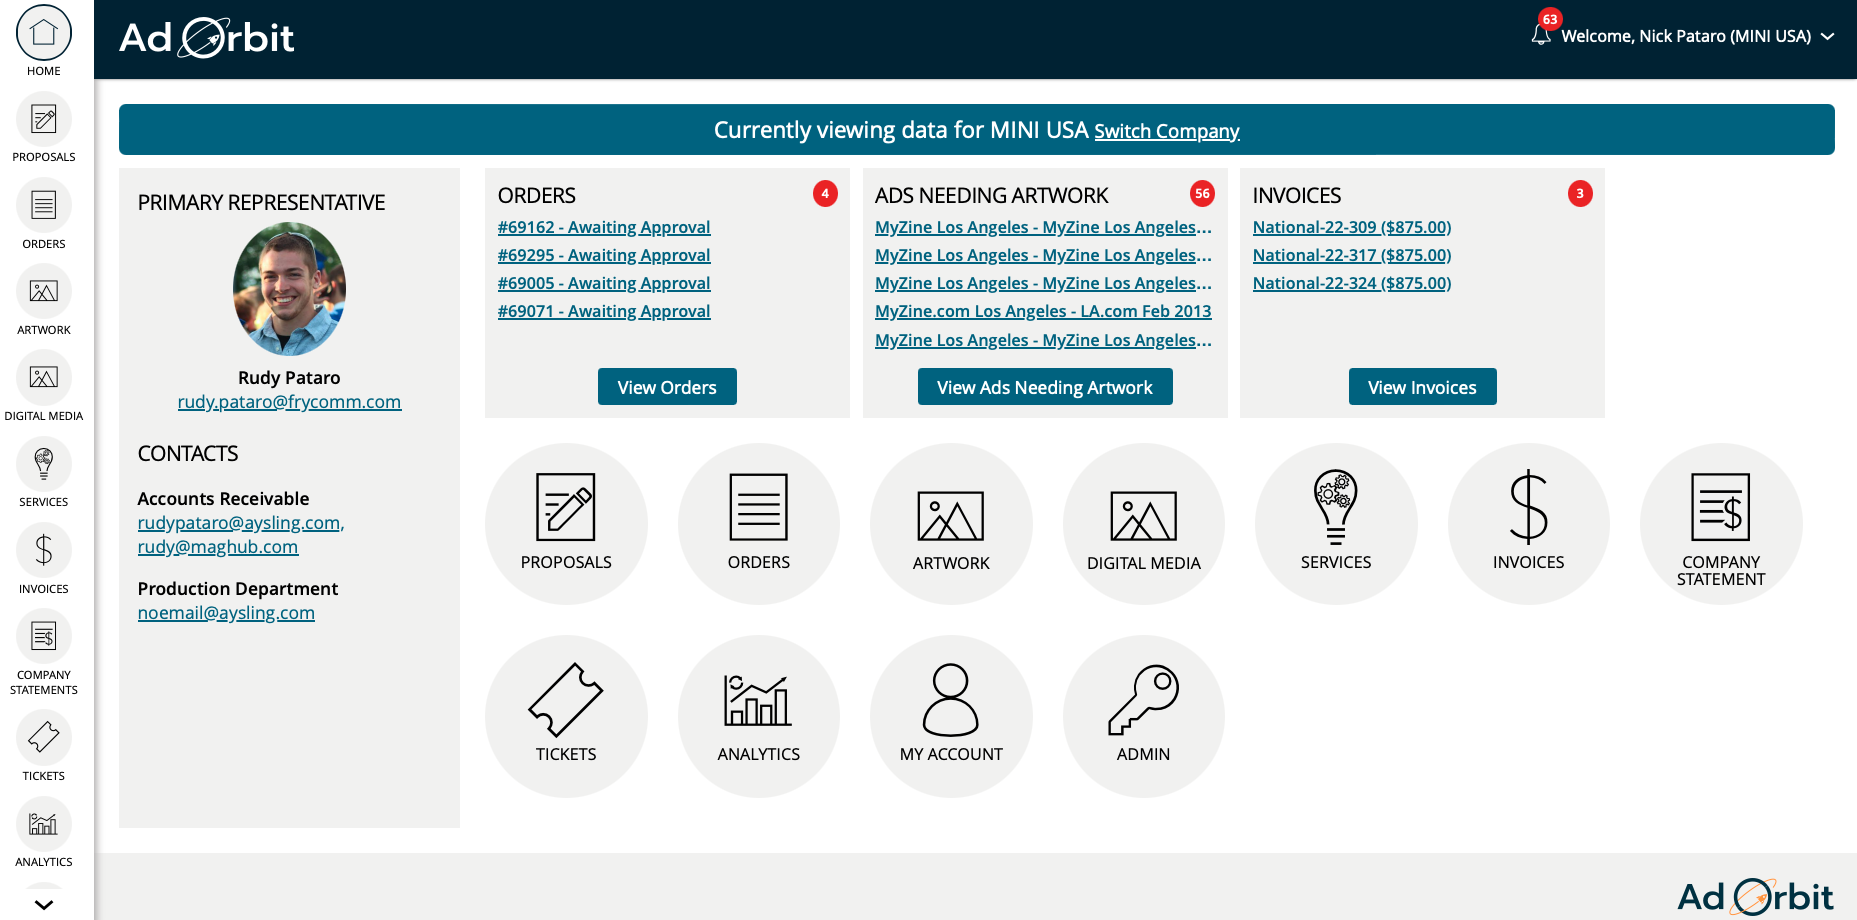Image resolution: width=1857 pixels, height=920 pixels.
Task: Open My Account person icon
Action: point(951,704)
